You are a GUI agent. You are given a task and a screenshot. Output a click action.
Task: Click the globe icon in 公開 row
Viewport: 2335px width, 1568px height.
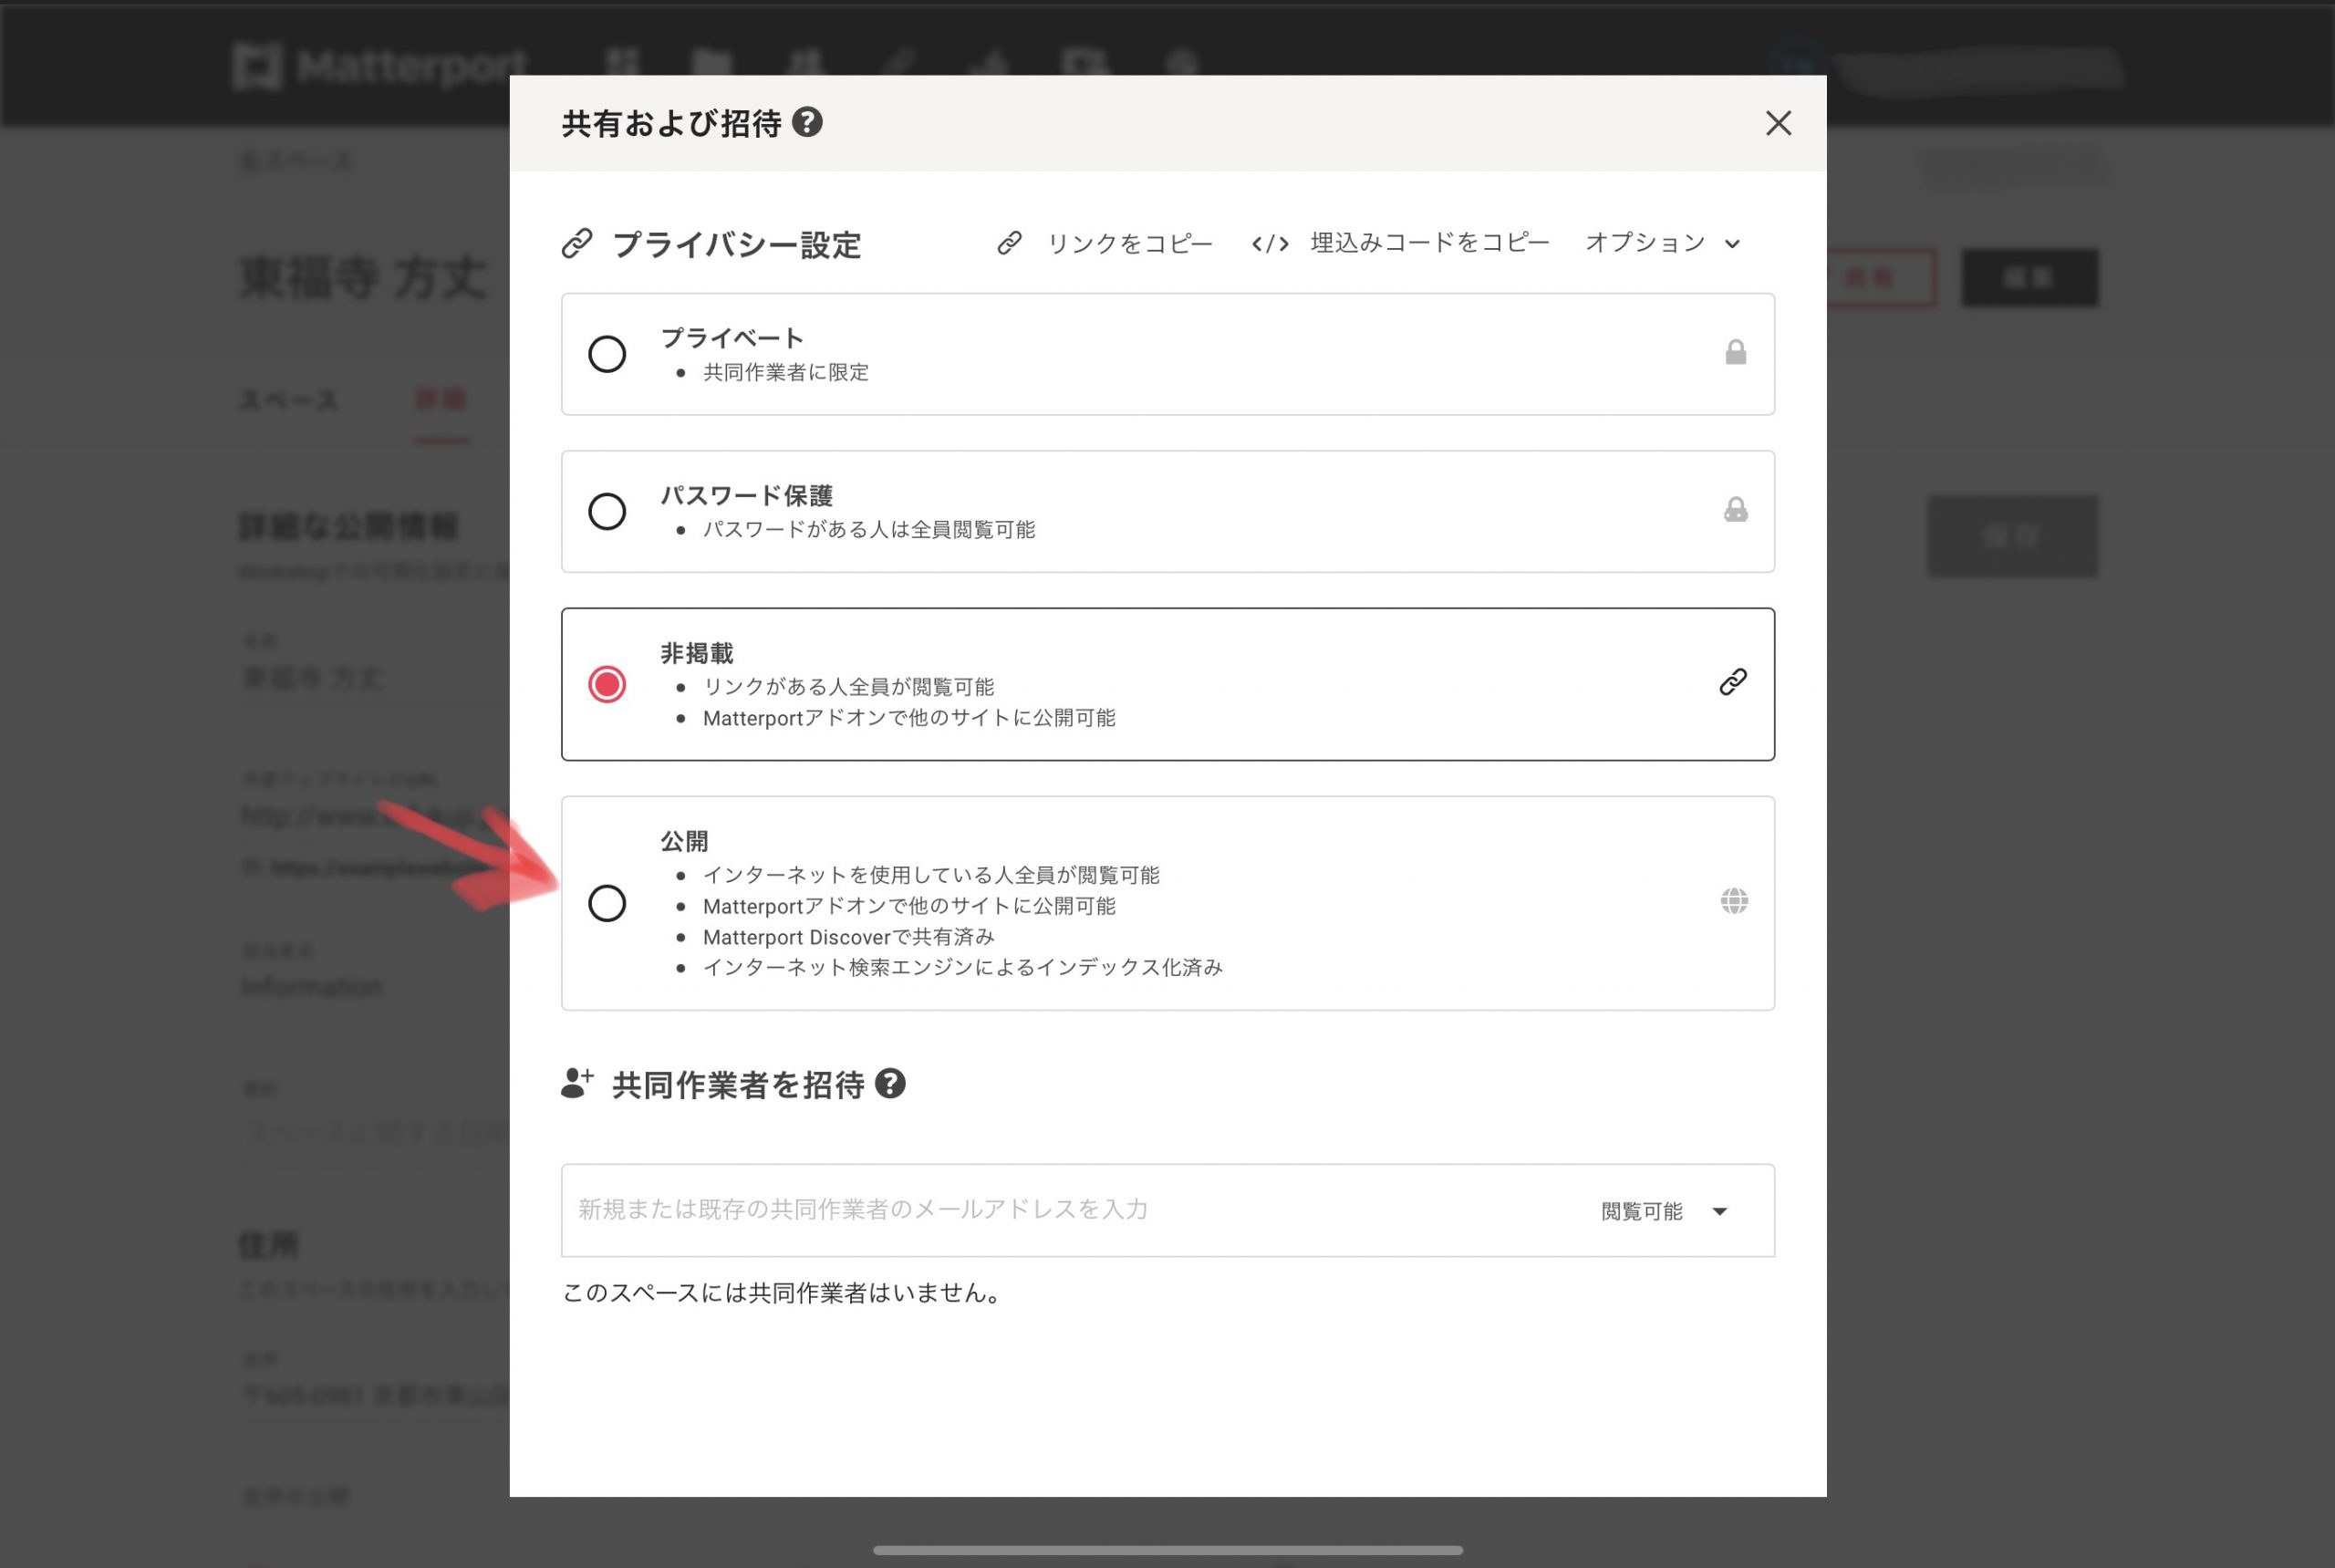pos(1734,901)
